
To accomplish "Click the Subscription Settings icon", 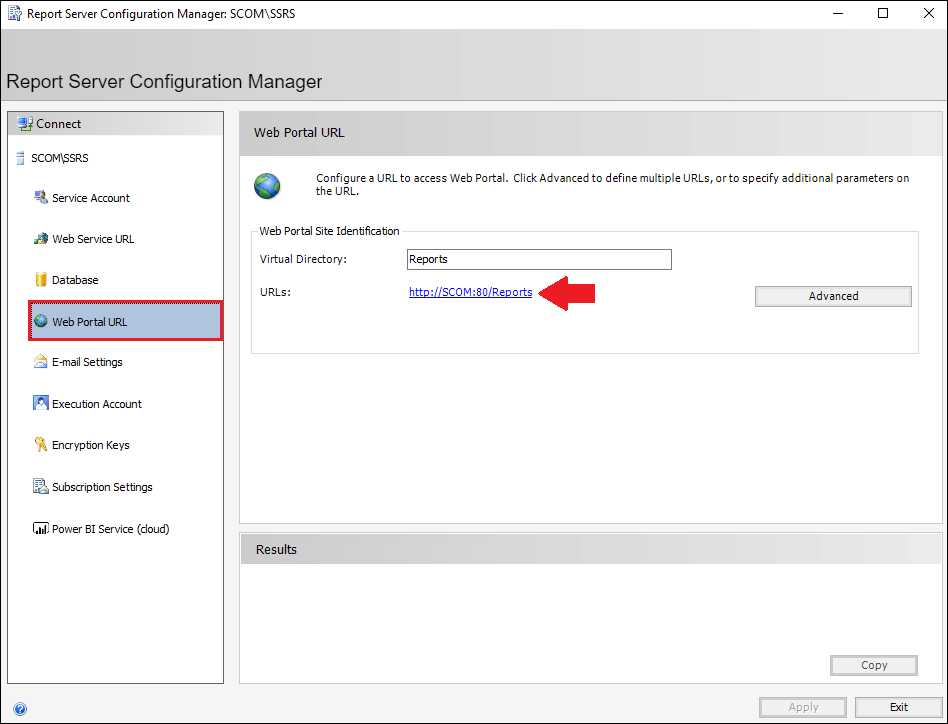I will click(41, 486).
